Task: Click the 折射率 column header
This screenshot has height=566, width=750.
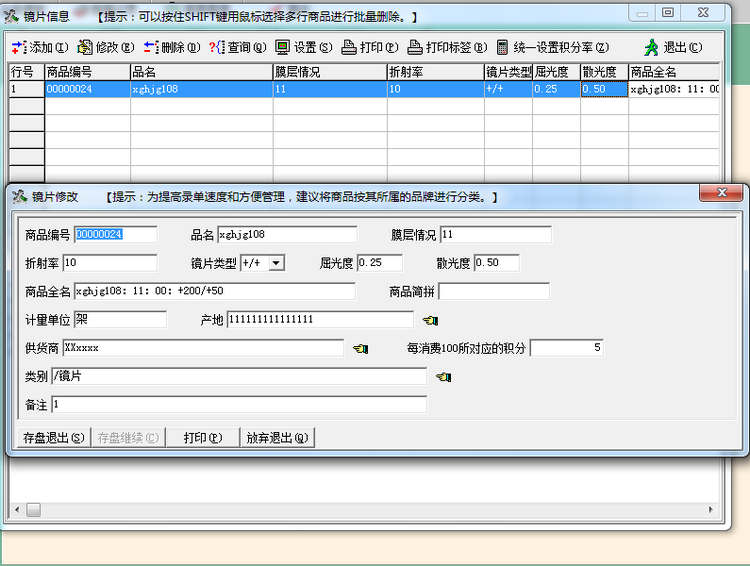Action: (436, 72)
